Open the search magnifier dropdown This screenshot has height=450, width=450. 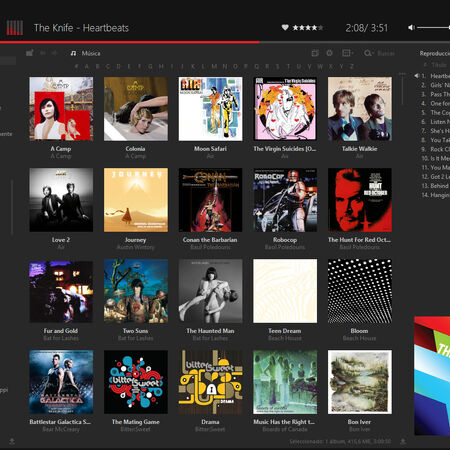368,53
